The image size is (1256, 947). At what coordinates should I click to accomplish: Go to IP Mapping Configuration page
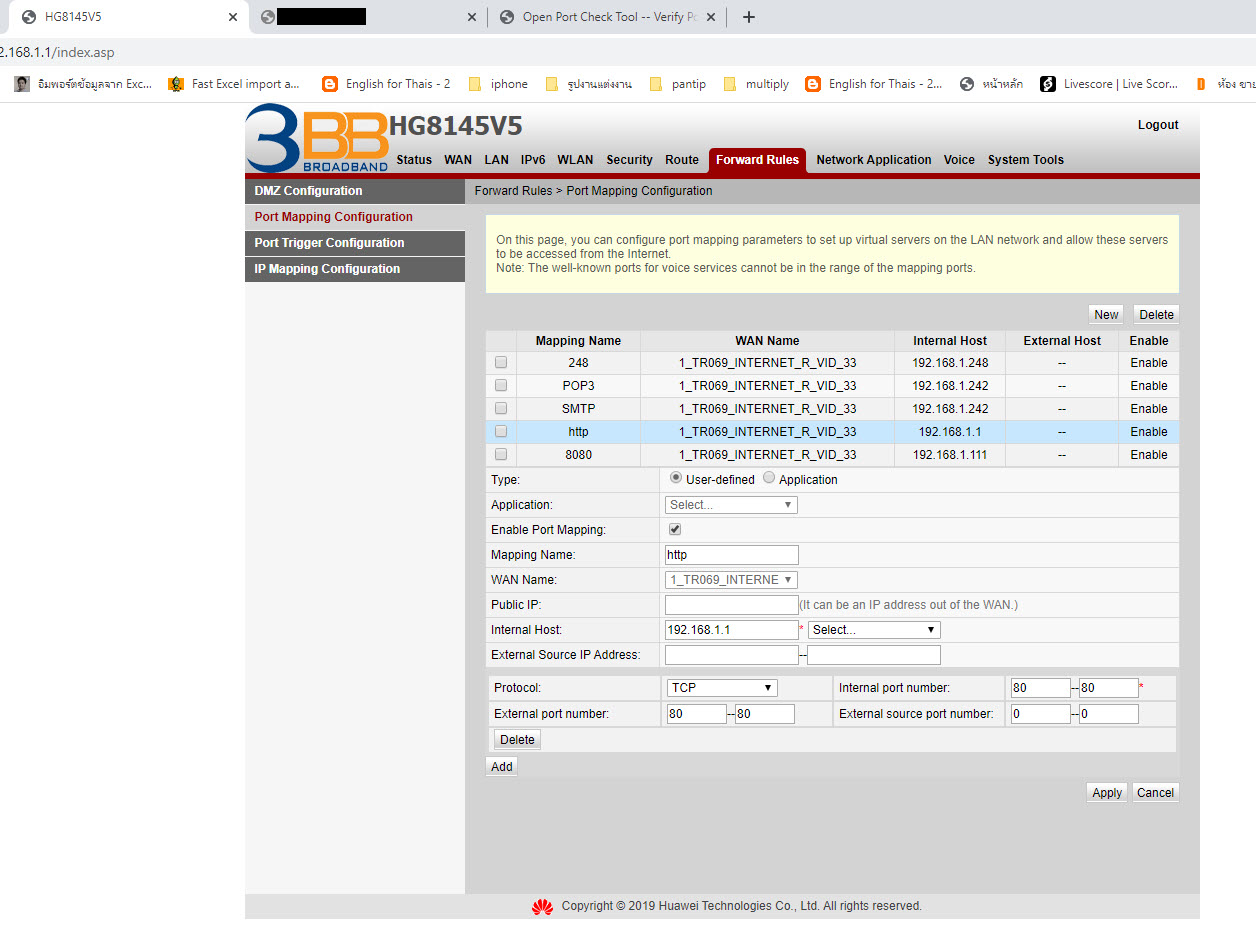[355, 269]
